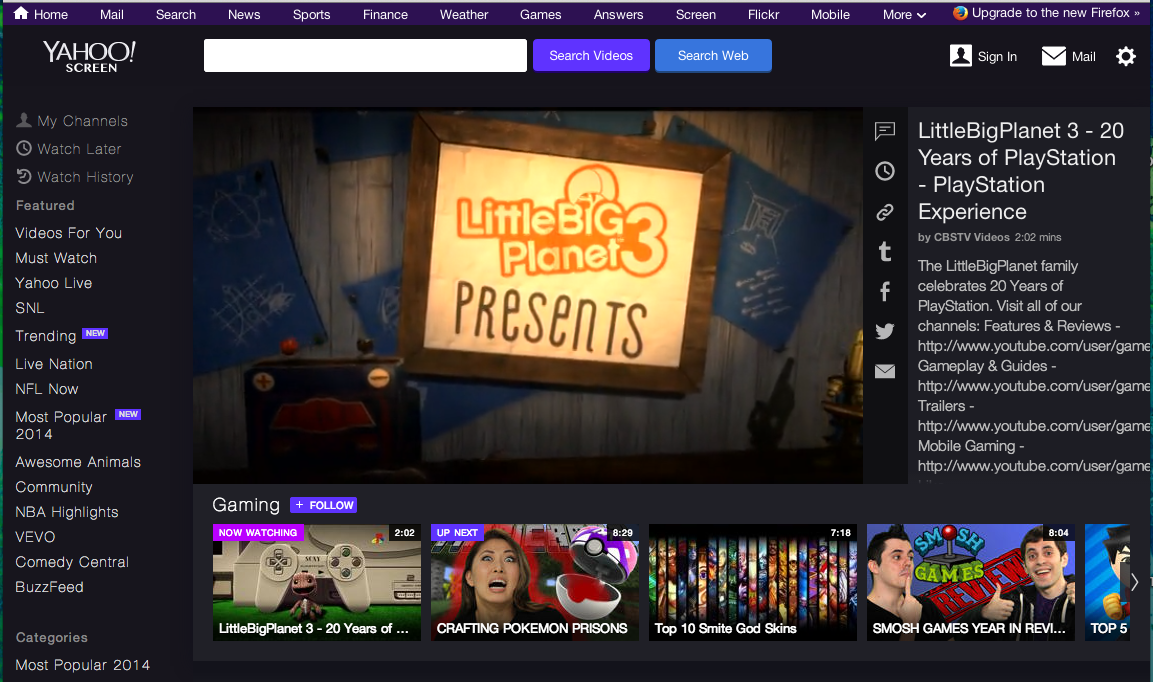Open Mail in top navigation bar
Screen dimensions: 1153x682
click(112, 15)
